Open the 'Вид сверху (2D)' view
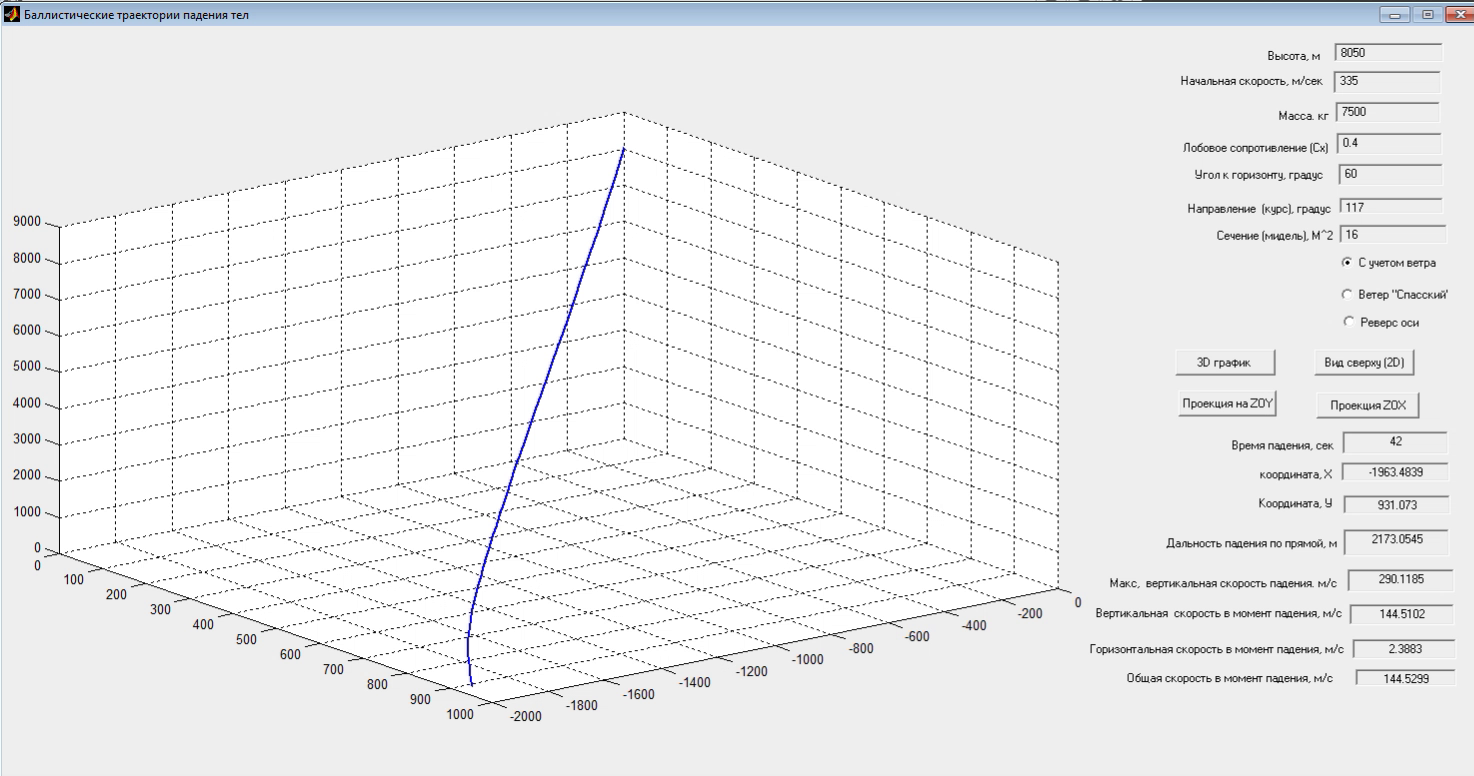The height and width of the screenshot is (776, 1474). coord(1364,363)
